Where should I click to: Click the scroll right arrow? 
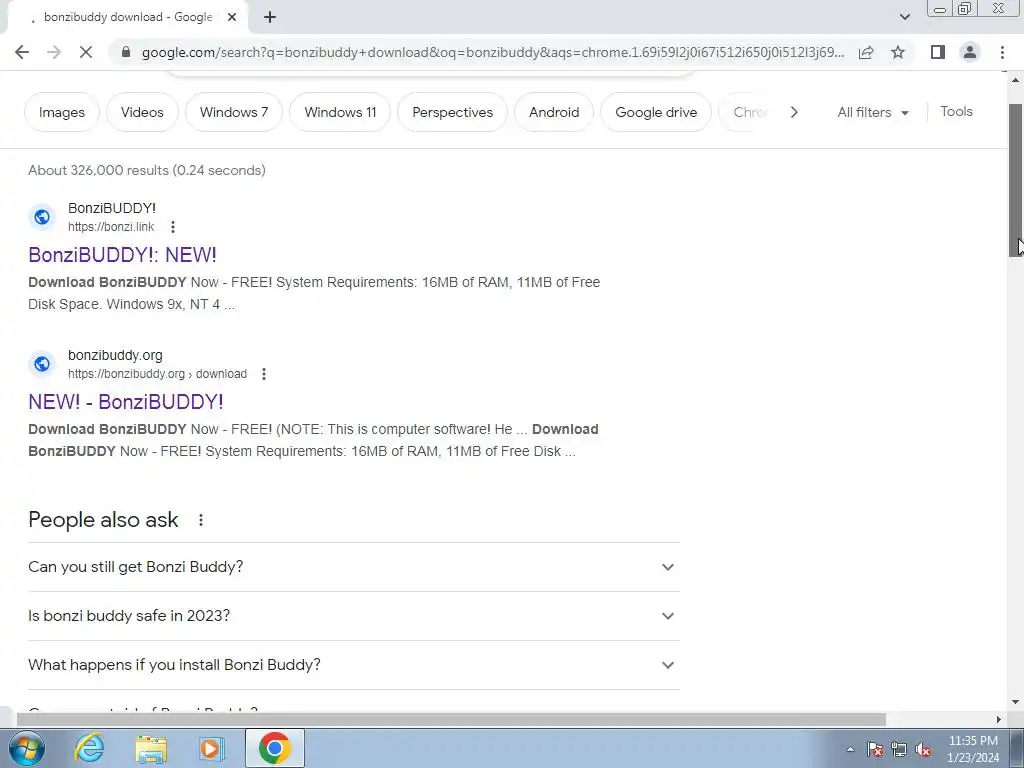[x=999, y=719]
